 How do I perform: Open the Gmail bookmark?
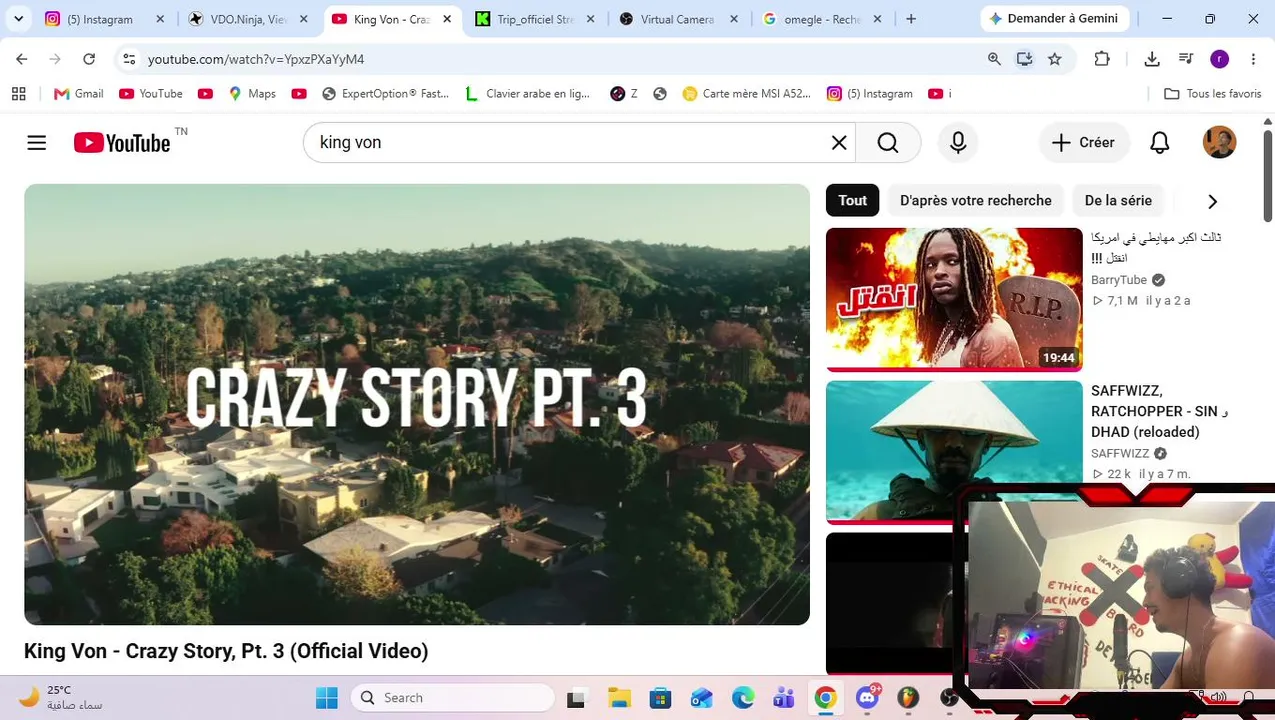pyautogui.click(x=78, y=94)
